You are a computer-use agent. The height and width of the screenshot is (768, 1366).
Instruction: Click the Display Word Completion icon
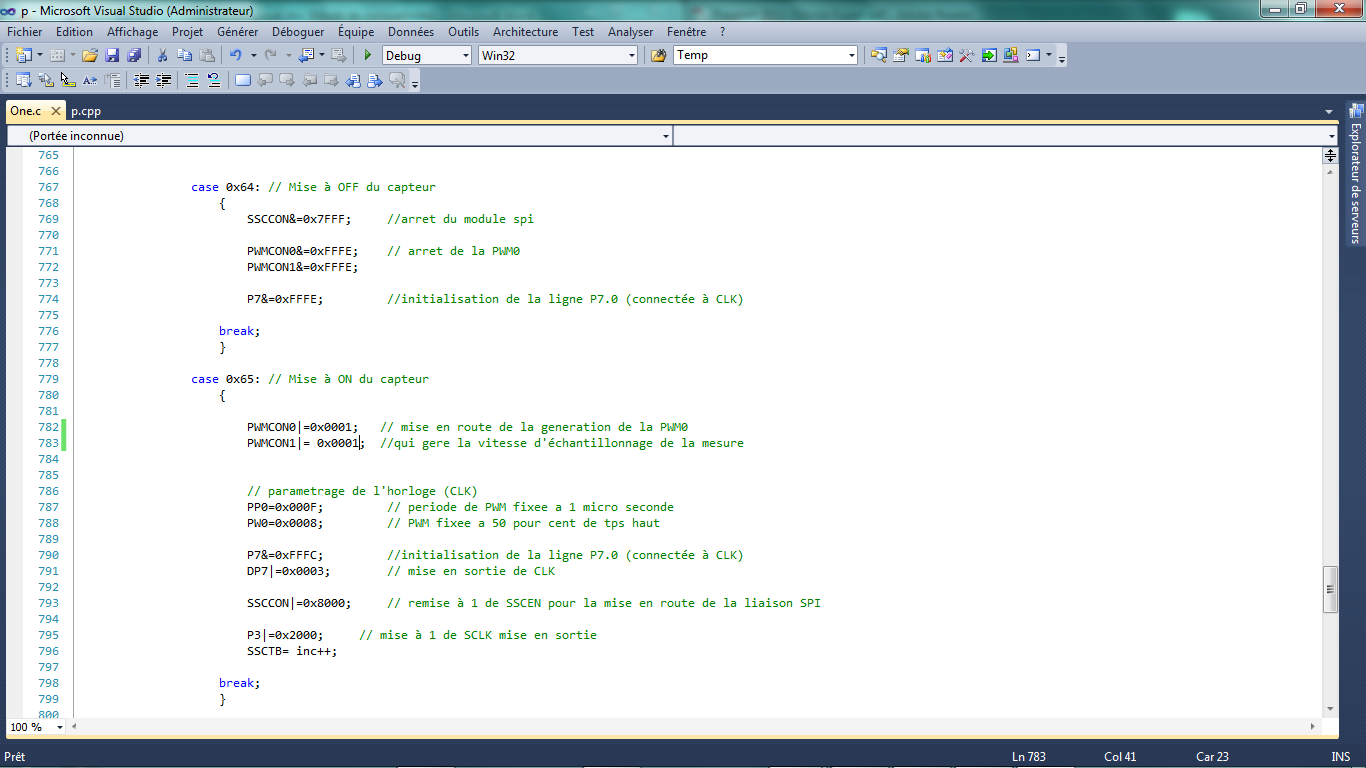(x=90, y=81)
